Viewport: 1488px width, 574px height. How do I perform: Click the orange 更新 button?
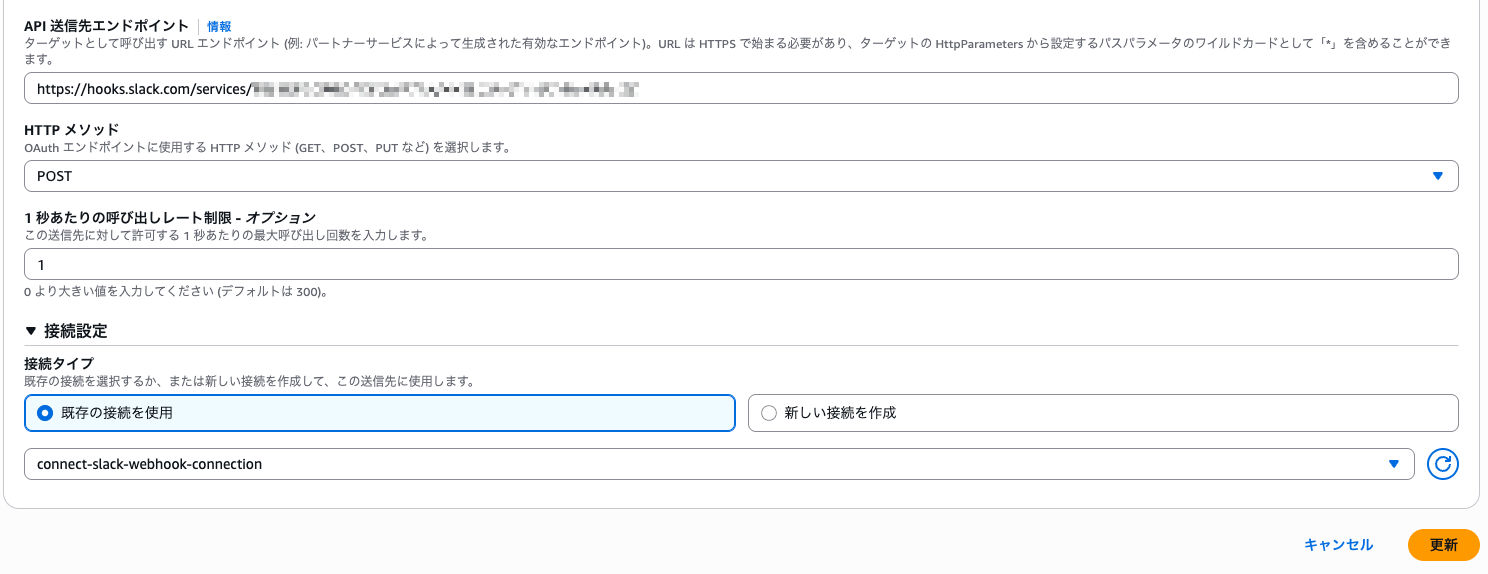pyautogui.click(x=1442, y=545)
